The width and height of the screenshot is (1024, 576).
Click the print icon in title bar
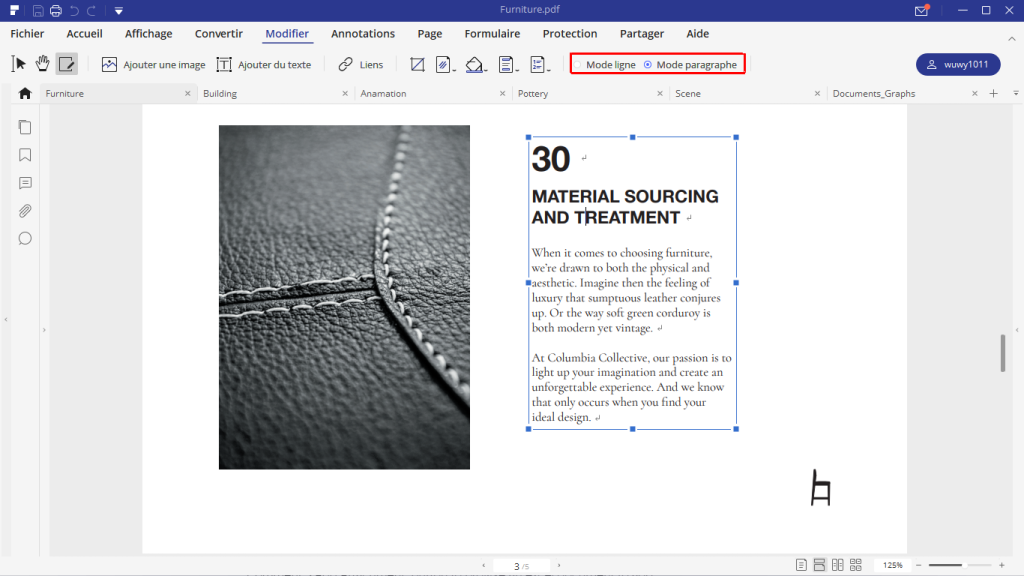point(56,10)
